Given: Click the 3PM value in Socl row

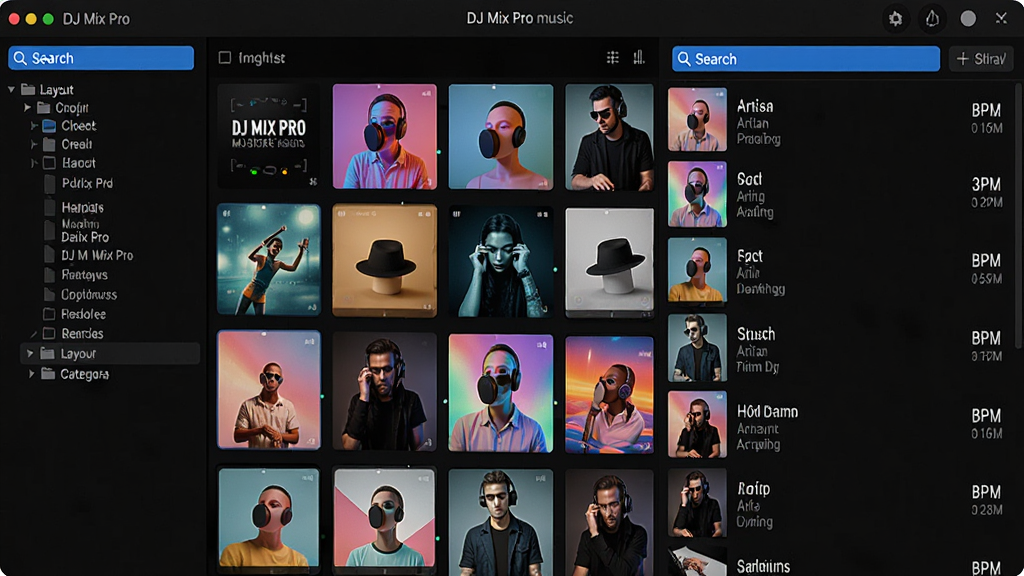Looking at the screenshot, I should 986,184.
